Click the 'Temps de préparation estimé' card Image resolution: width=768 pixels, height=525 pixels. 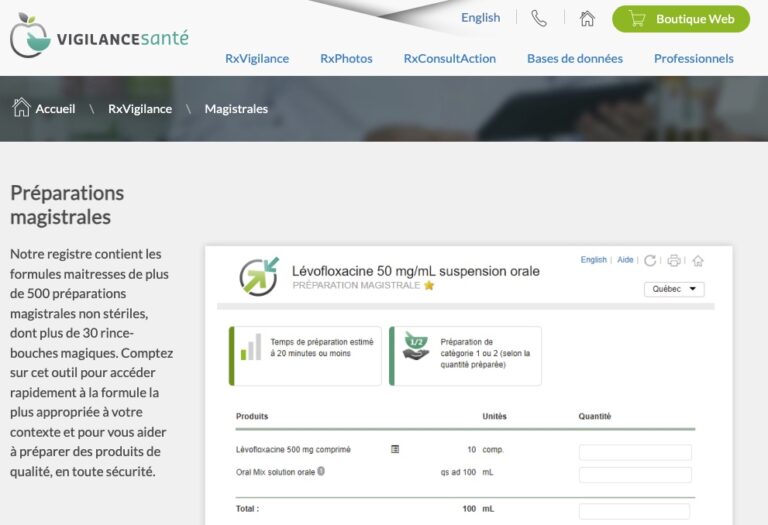[x=305, y=356]
